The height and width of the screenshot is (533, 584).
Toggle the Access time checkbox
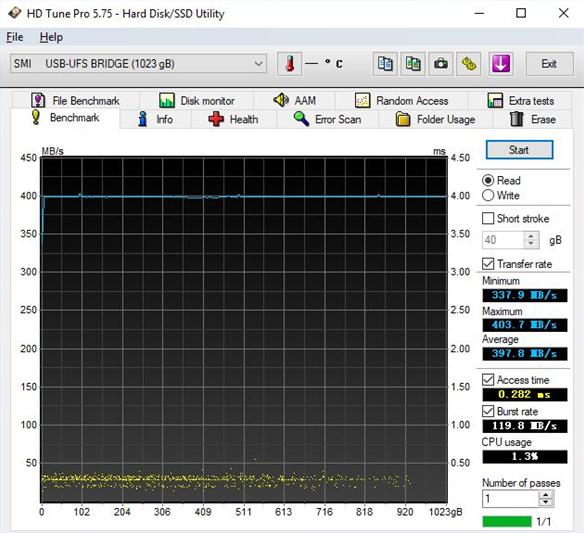[488, 380]
